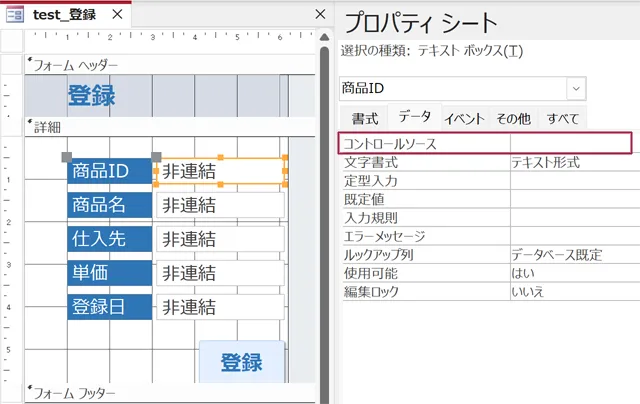Switch to the イベント tab

[465, 118]
